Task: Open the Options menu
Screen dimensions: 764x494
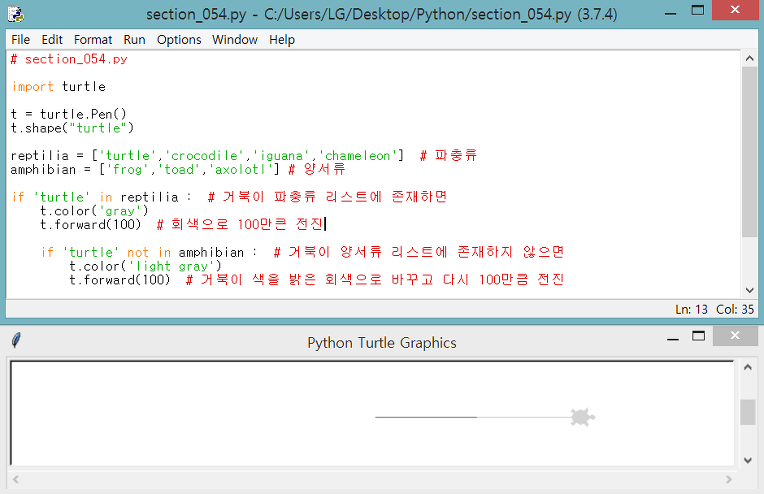Action: click(179, 39)
